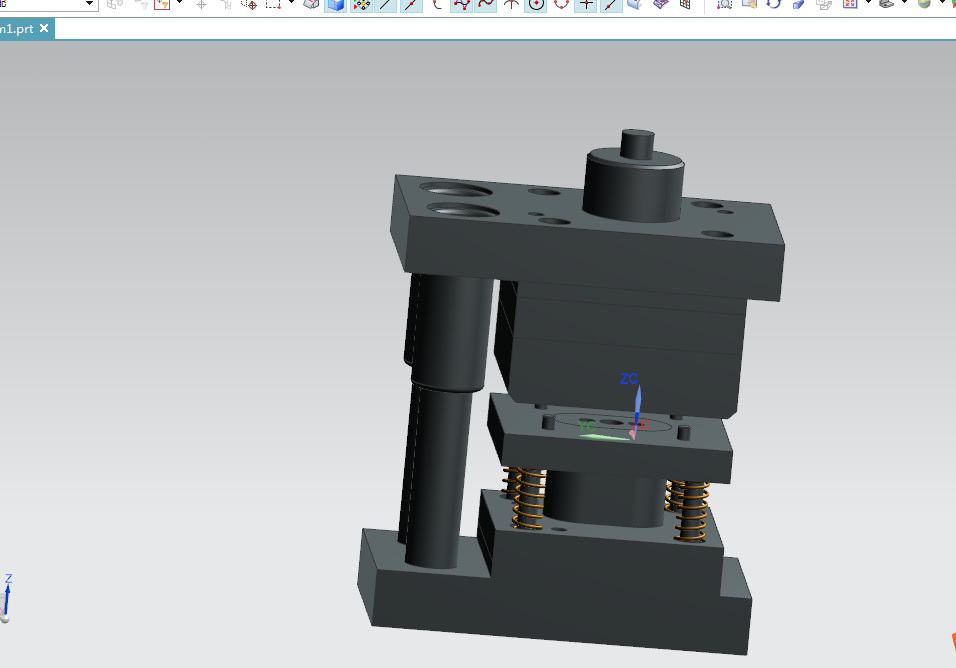
Task: Expand the rendering style dropdown arrow
Action: point(904,3)
